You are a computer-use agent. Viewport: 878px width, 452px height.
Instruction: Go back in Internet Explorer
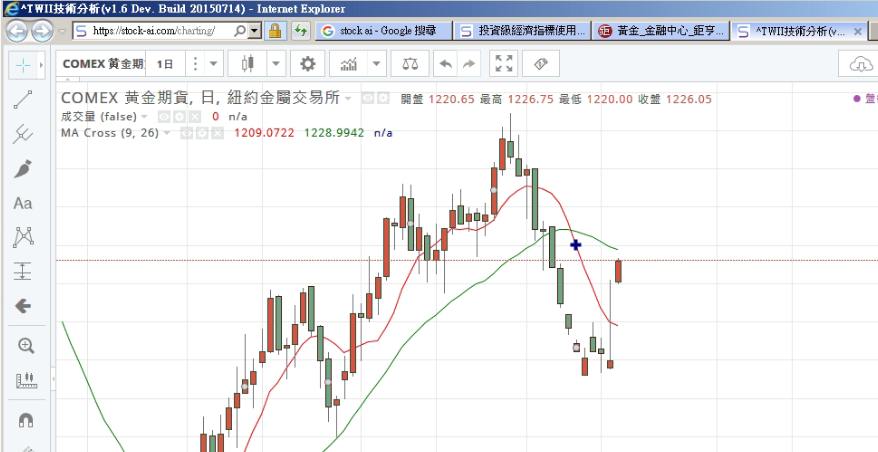(x=17, y=31)
